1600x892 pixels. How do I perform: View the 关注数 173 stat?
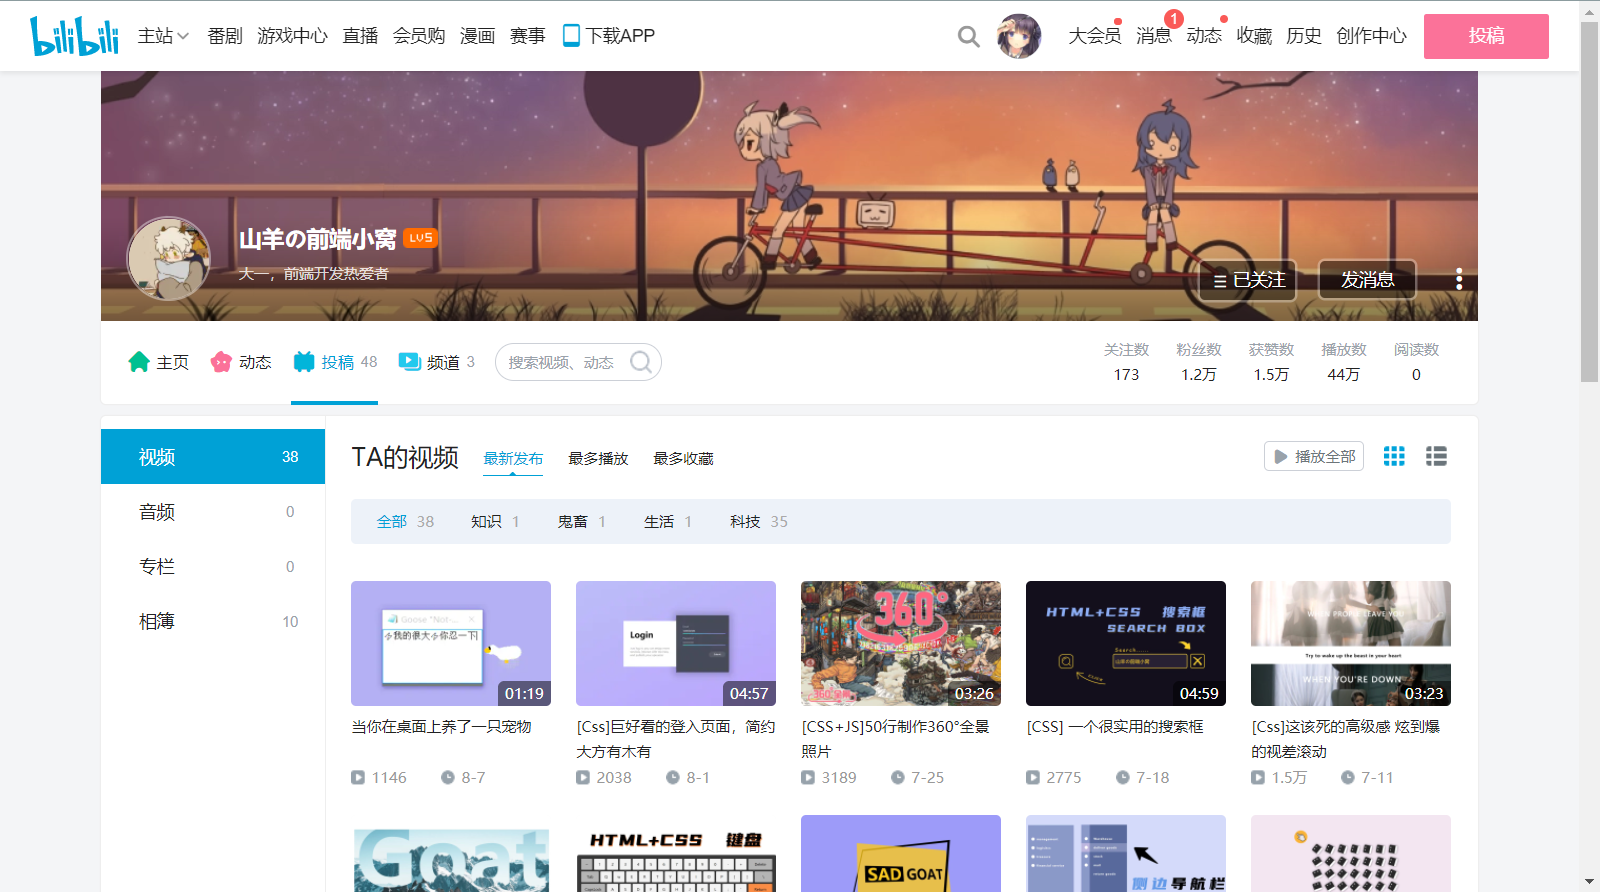pyautogui.click(x=1126, y=362)
